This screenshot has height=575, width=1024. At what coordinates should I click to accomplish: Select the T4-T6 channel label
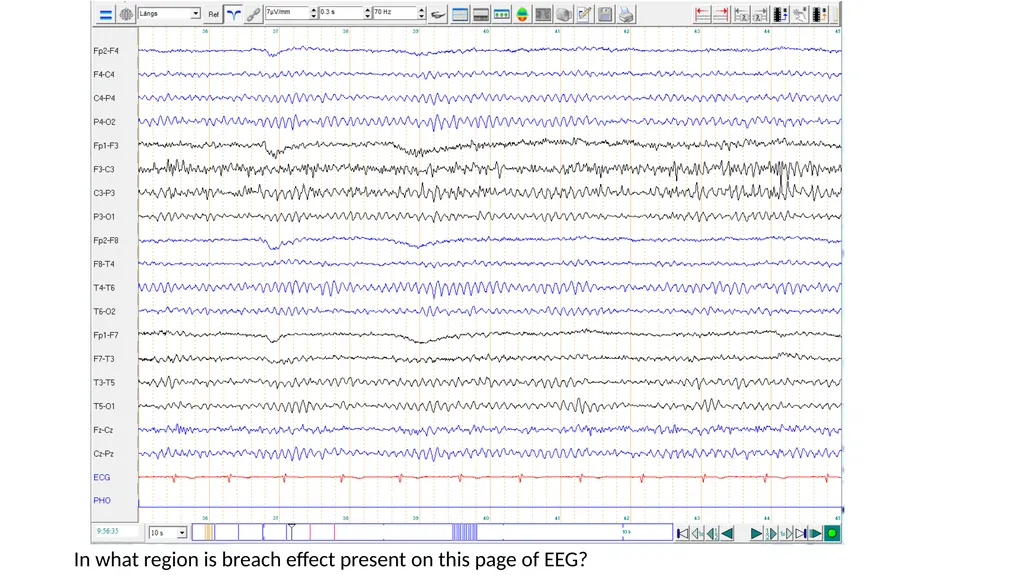click(104, 288)
